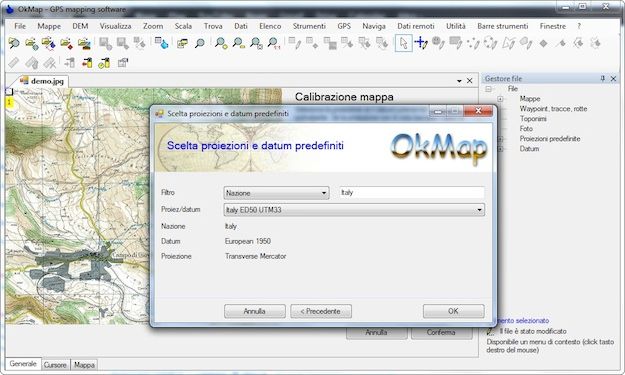The image size is (625, 375).
Task: Click magnifier icon with square frame
Action: (x=256, y=43)
